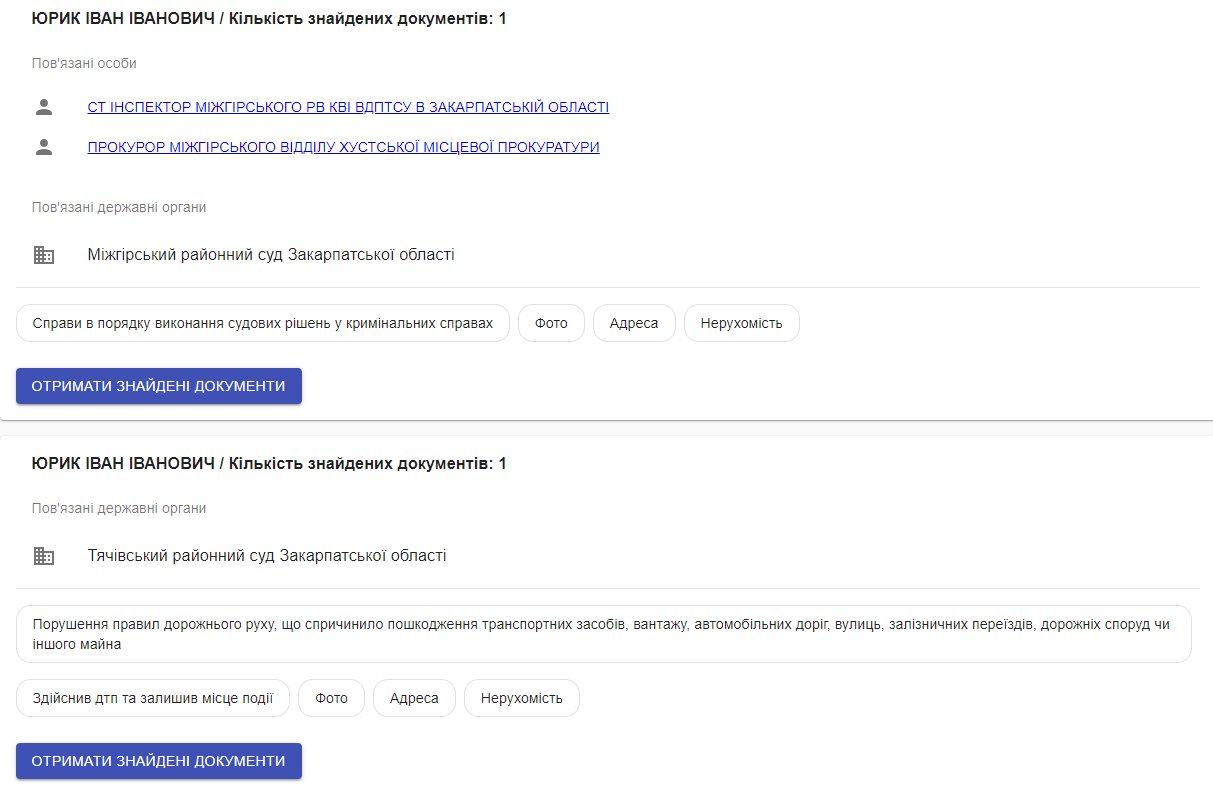The image size is (1213, 790).
Task: Click Адреса chip in the Міжгірський court card
Action: click(634, 323)
